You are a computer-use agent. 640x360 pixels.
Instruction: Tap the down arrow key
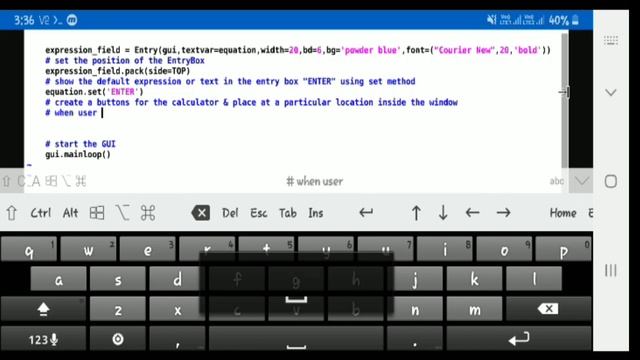(x=443, y=213)
